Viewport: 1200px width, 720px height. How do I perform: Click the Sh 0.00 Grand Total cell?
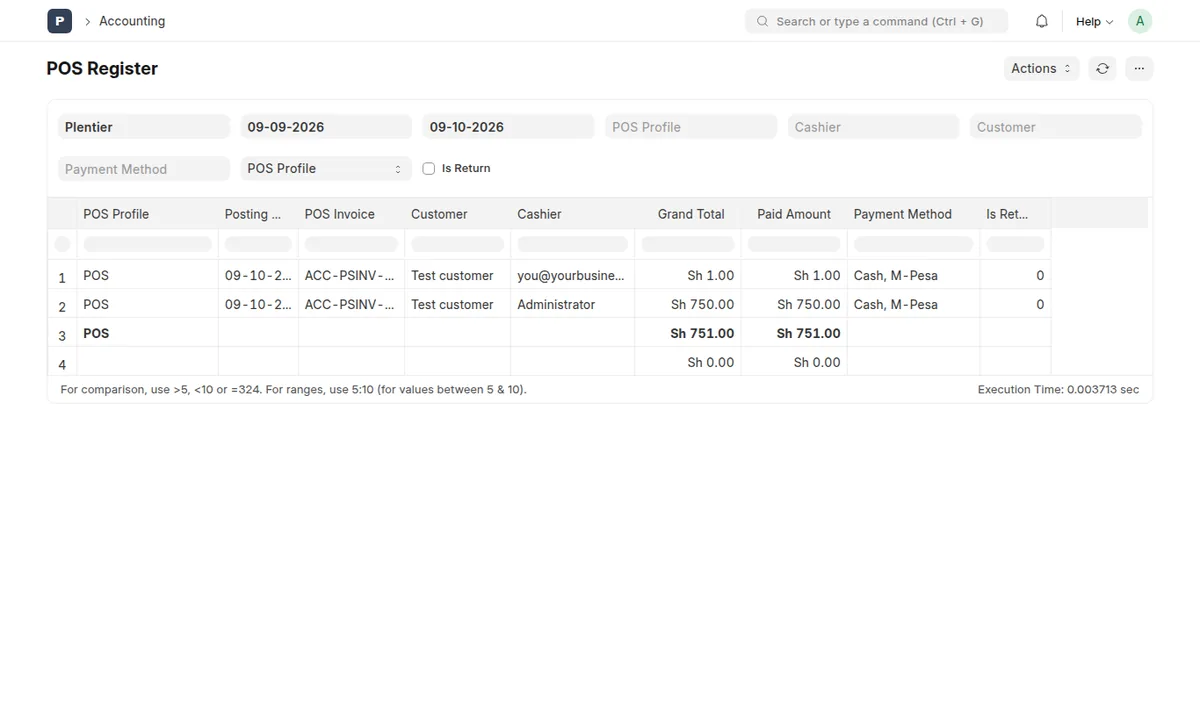coord(688,362)
